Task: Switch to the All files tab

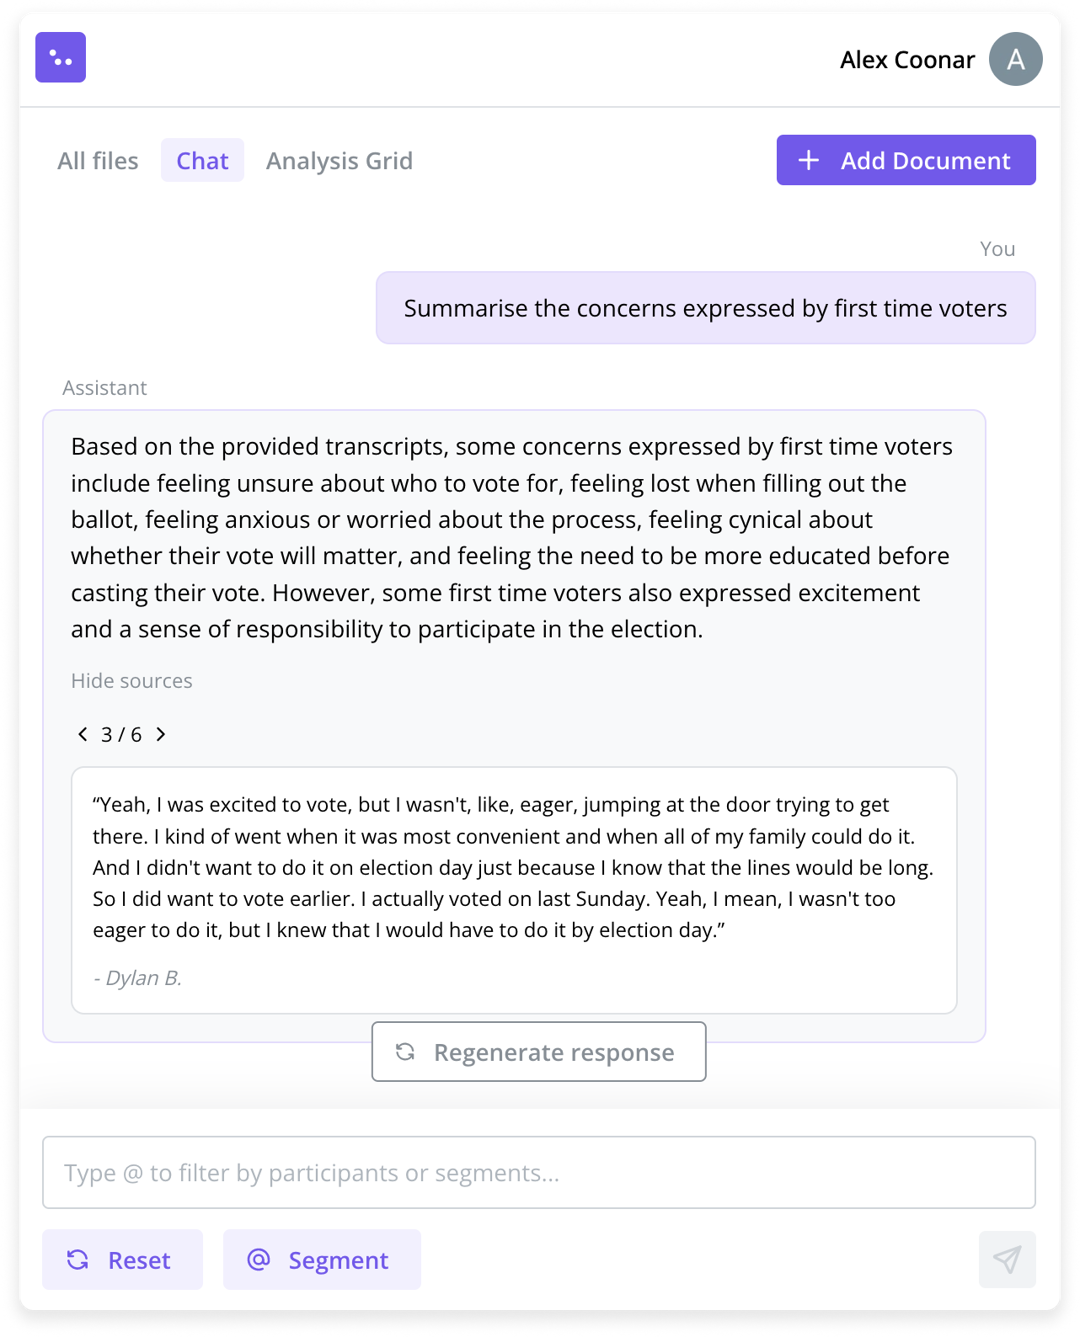Action: click(x=98, y=160)
